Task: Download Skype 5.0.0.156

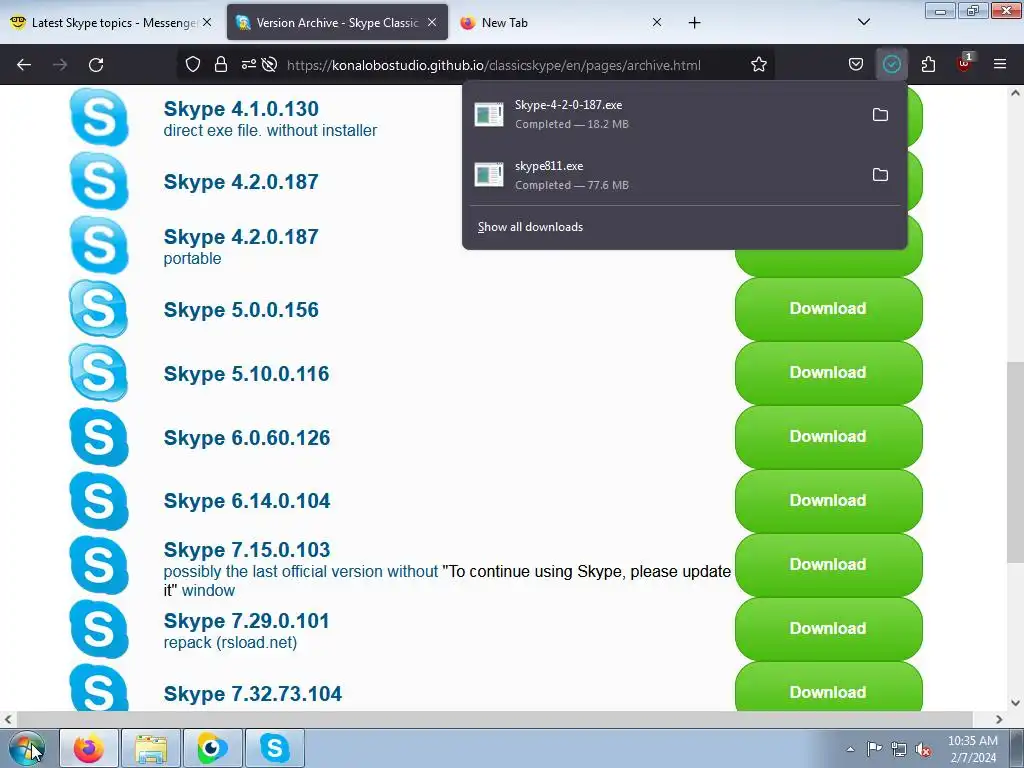Action: 828,308
